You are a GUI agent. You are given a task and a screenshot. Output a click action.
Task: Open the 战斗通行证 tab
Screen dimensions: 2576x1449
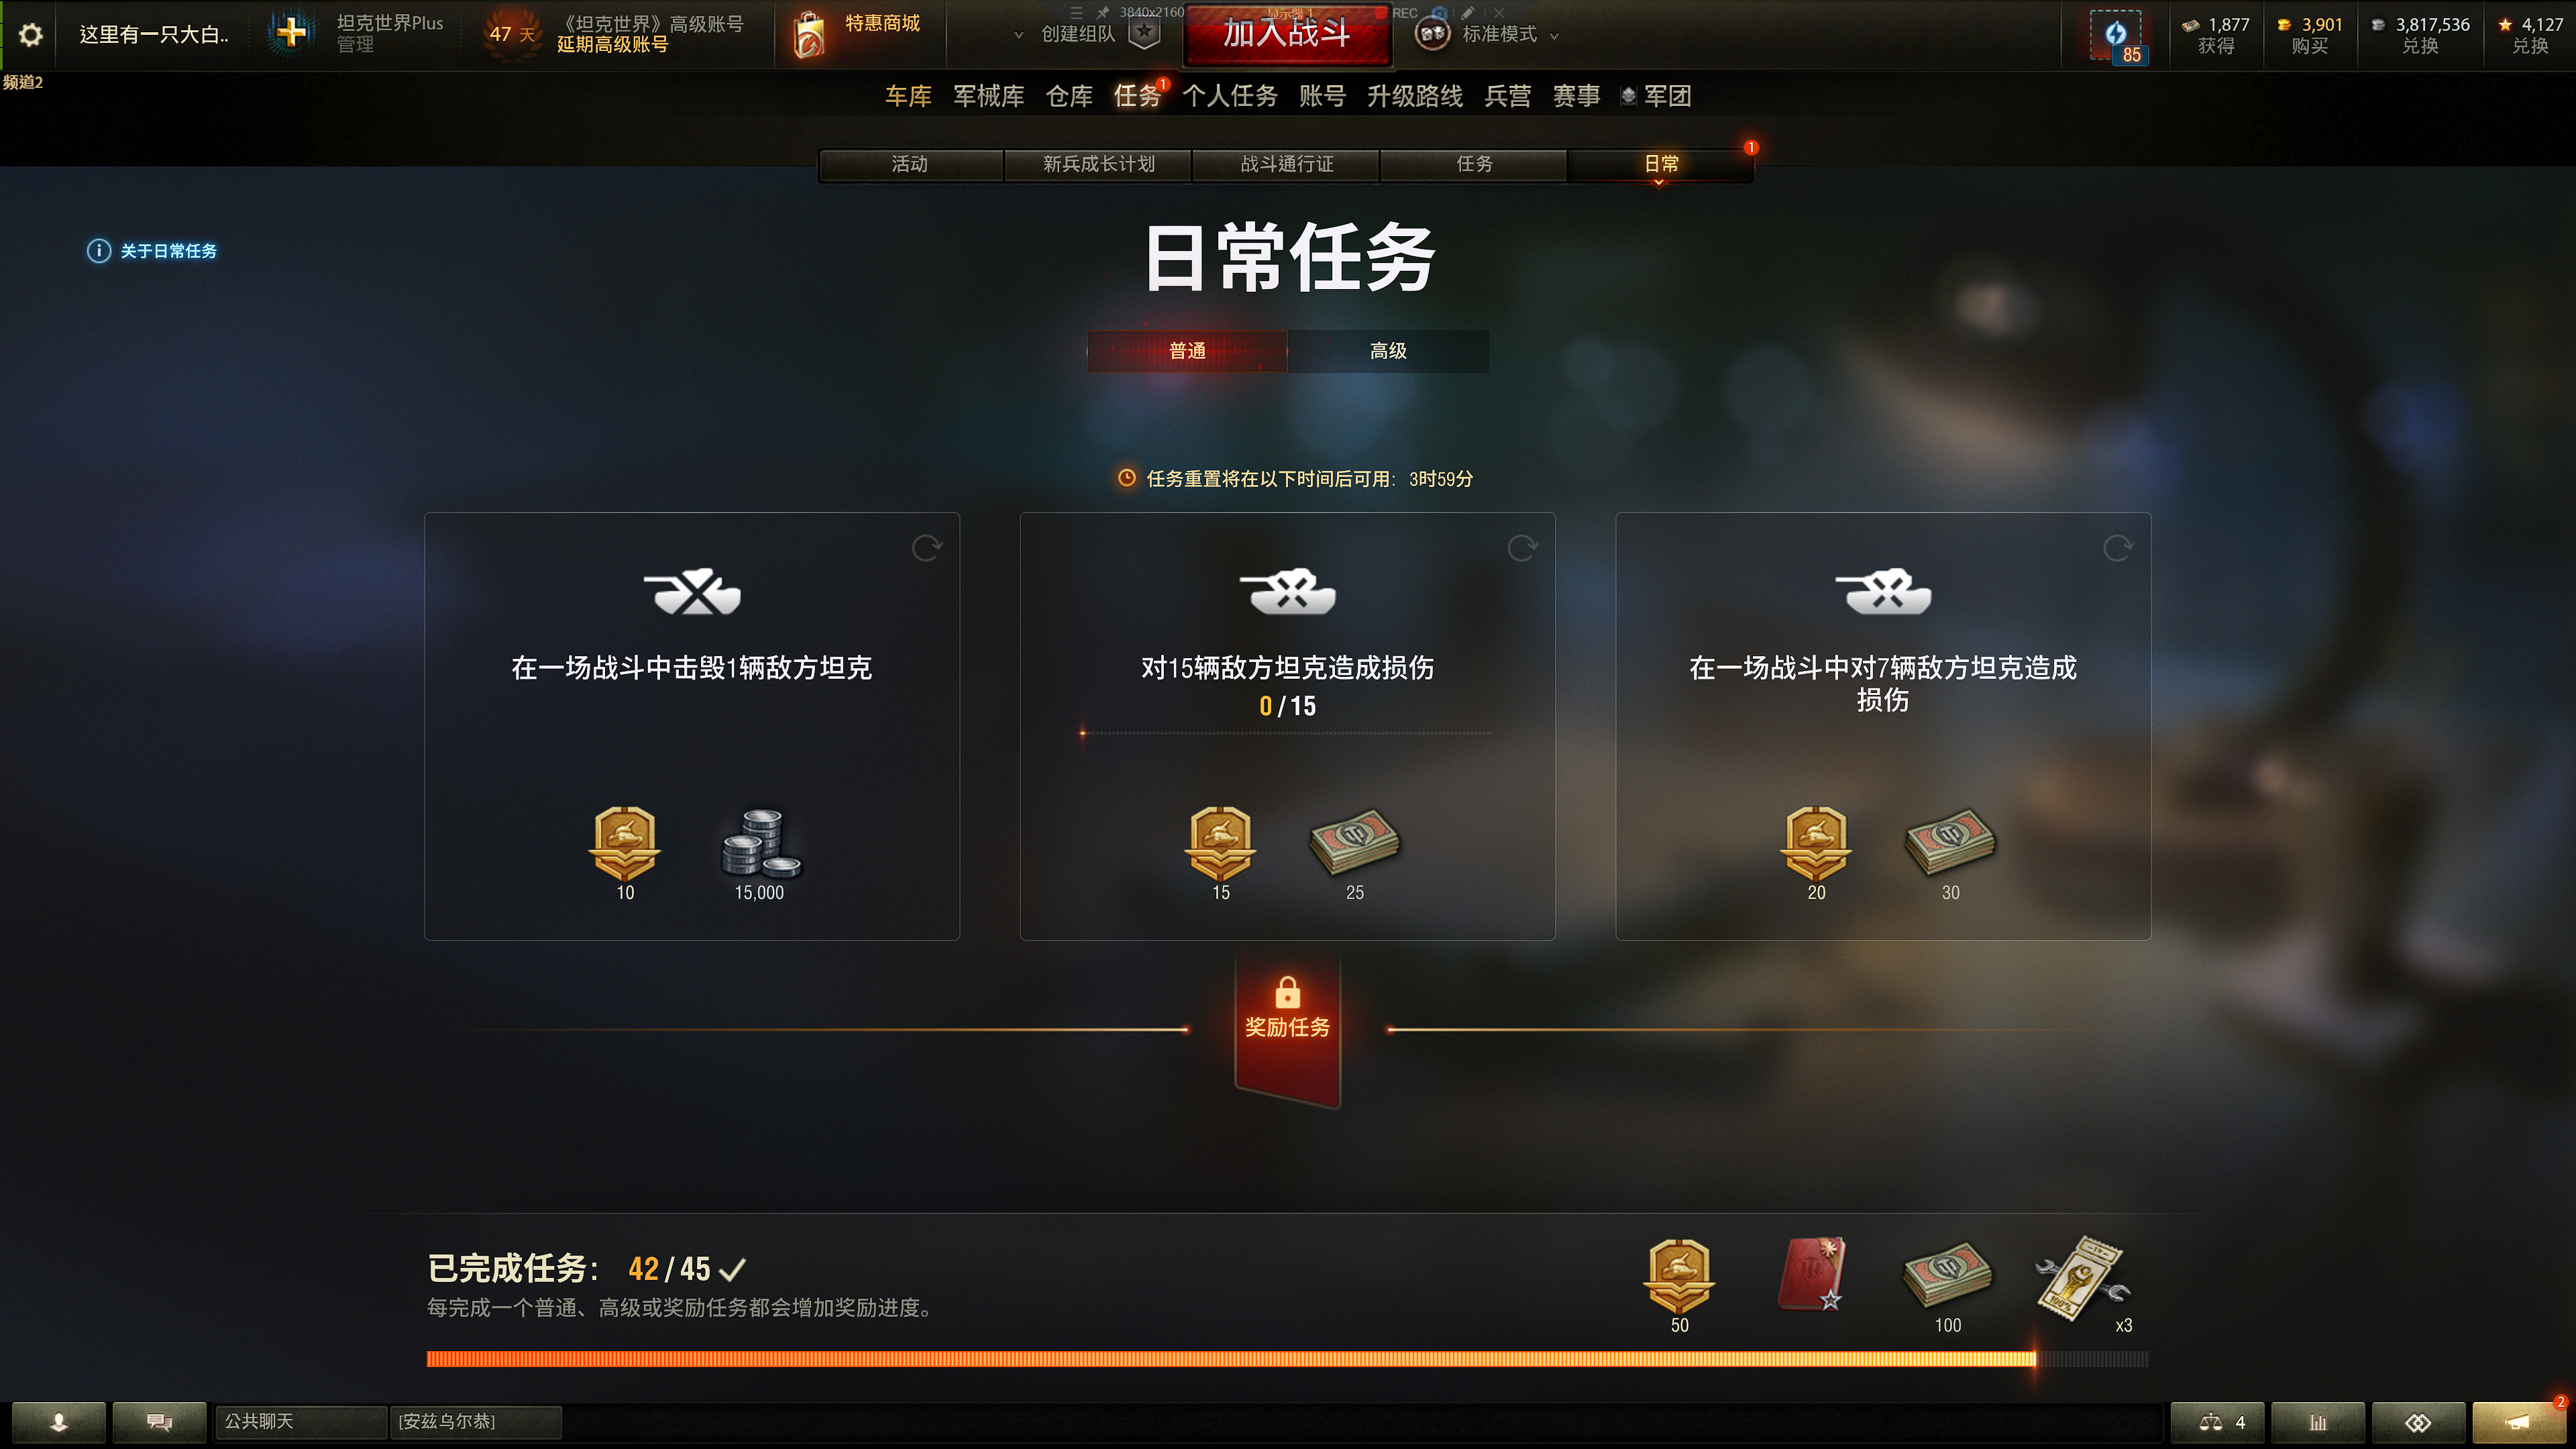[1286, 164]
